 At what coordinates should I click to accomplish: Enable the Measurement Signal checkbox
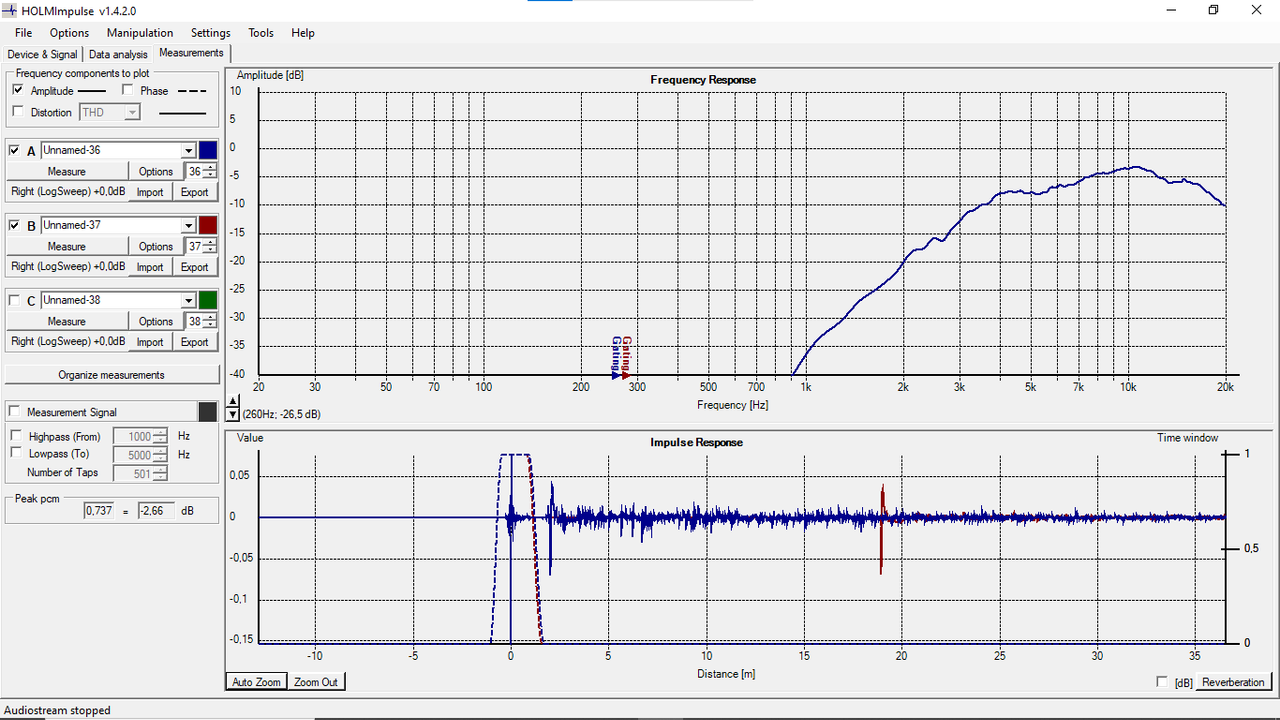pos(14,412)
